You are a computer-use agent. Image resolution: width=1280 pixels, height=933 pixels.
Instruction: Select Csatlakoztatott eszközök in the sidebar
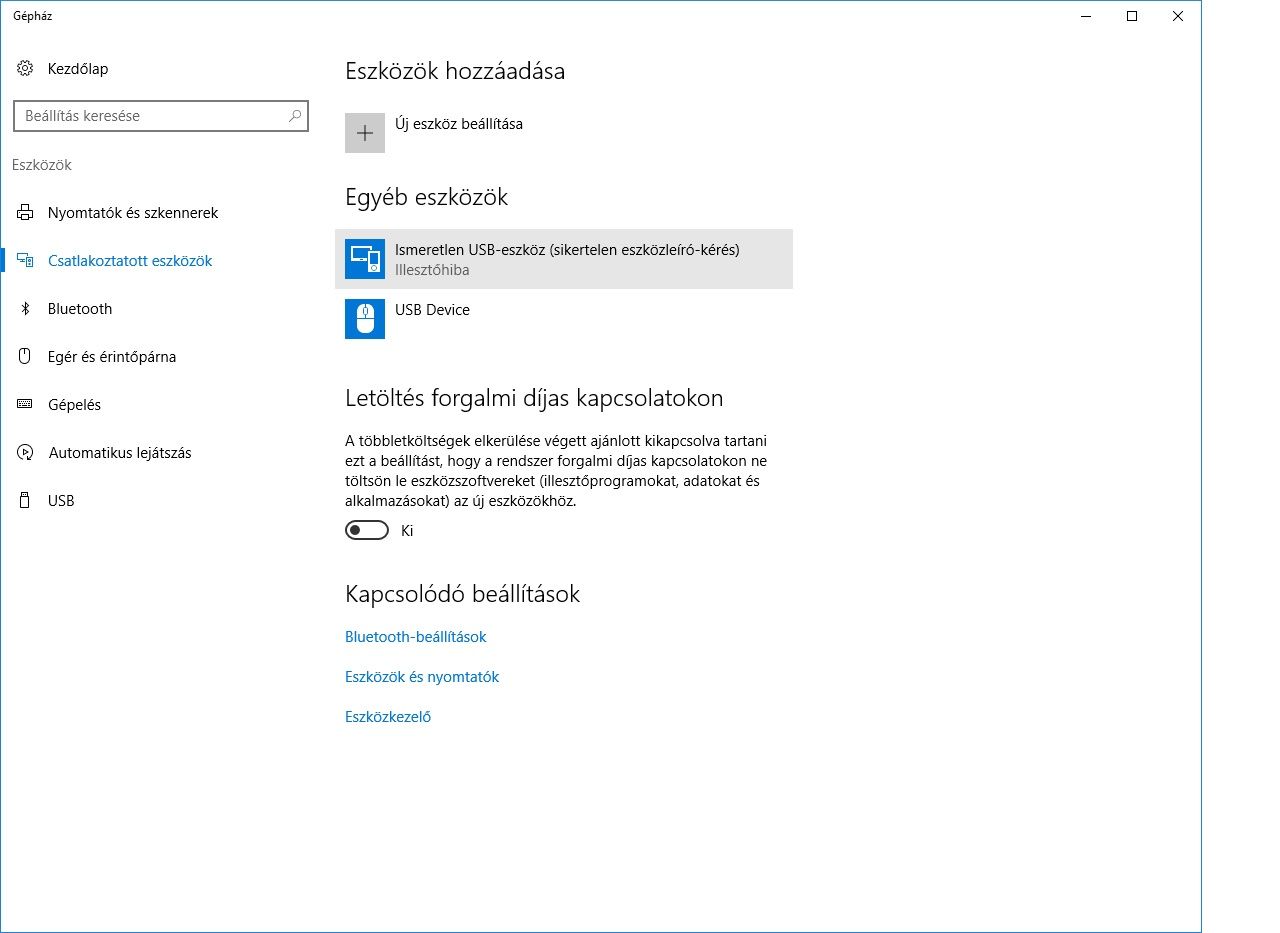130,261
